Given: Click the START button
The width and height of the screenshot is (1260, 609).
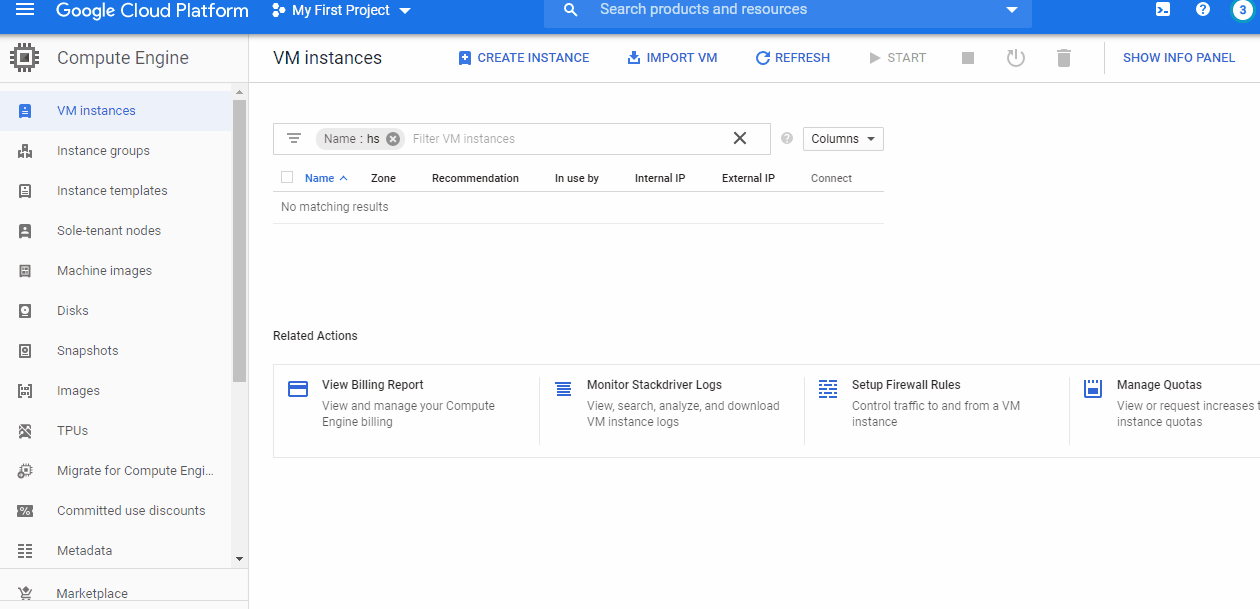Looking at the screenshot, I should coord(897,58).
